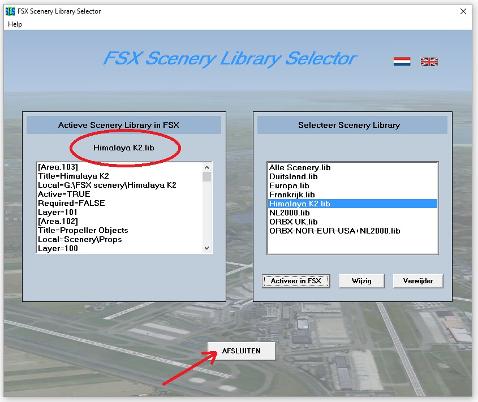
Task: Click the scroll up arrow of scenery text box
Action: click(207, 167)
